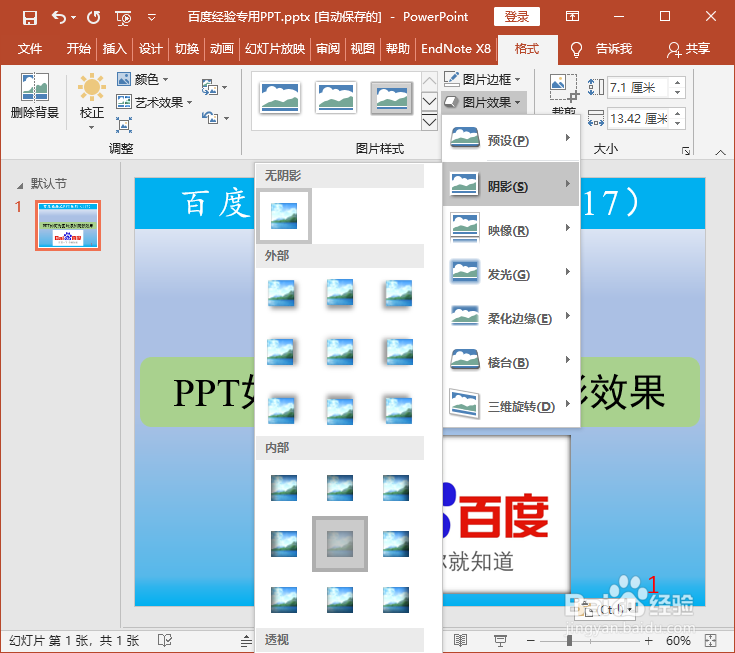The width and height of the screenshot is (735, 653).
Task: Select the third highlighted picture style
Action: pyautogui.click(x=391, y=98)
